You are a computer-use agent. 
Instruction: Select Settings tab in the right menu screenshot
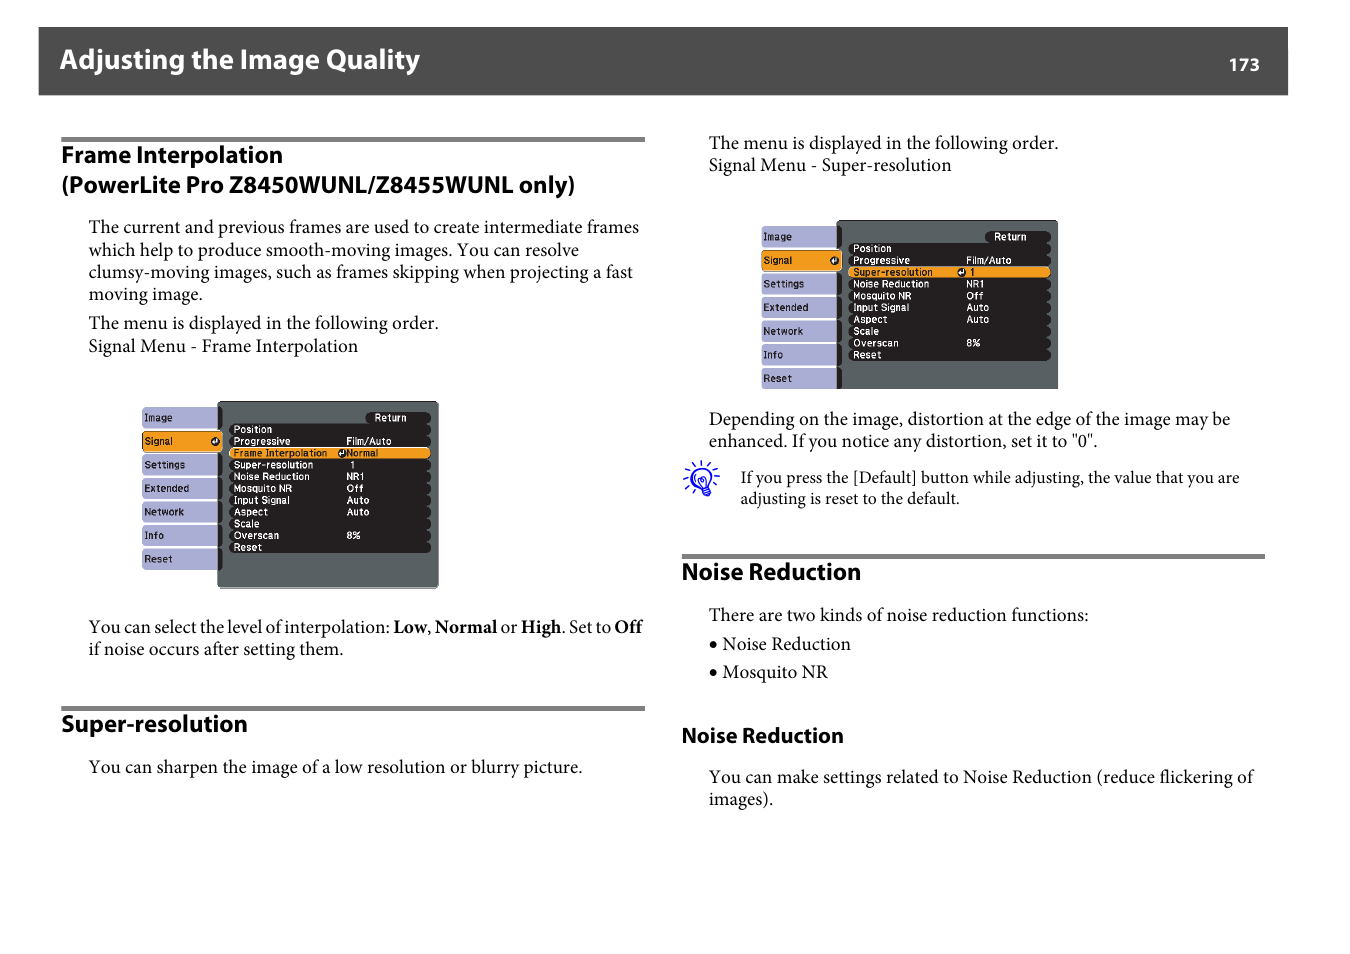pyautogui.click(x=799, y=284)
